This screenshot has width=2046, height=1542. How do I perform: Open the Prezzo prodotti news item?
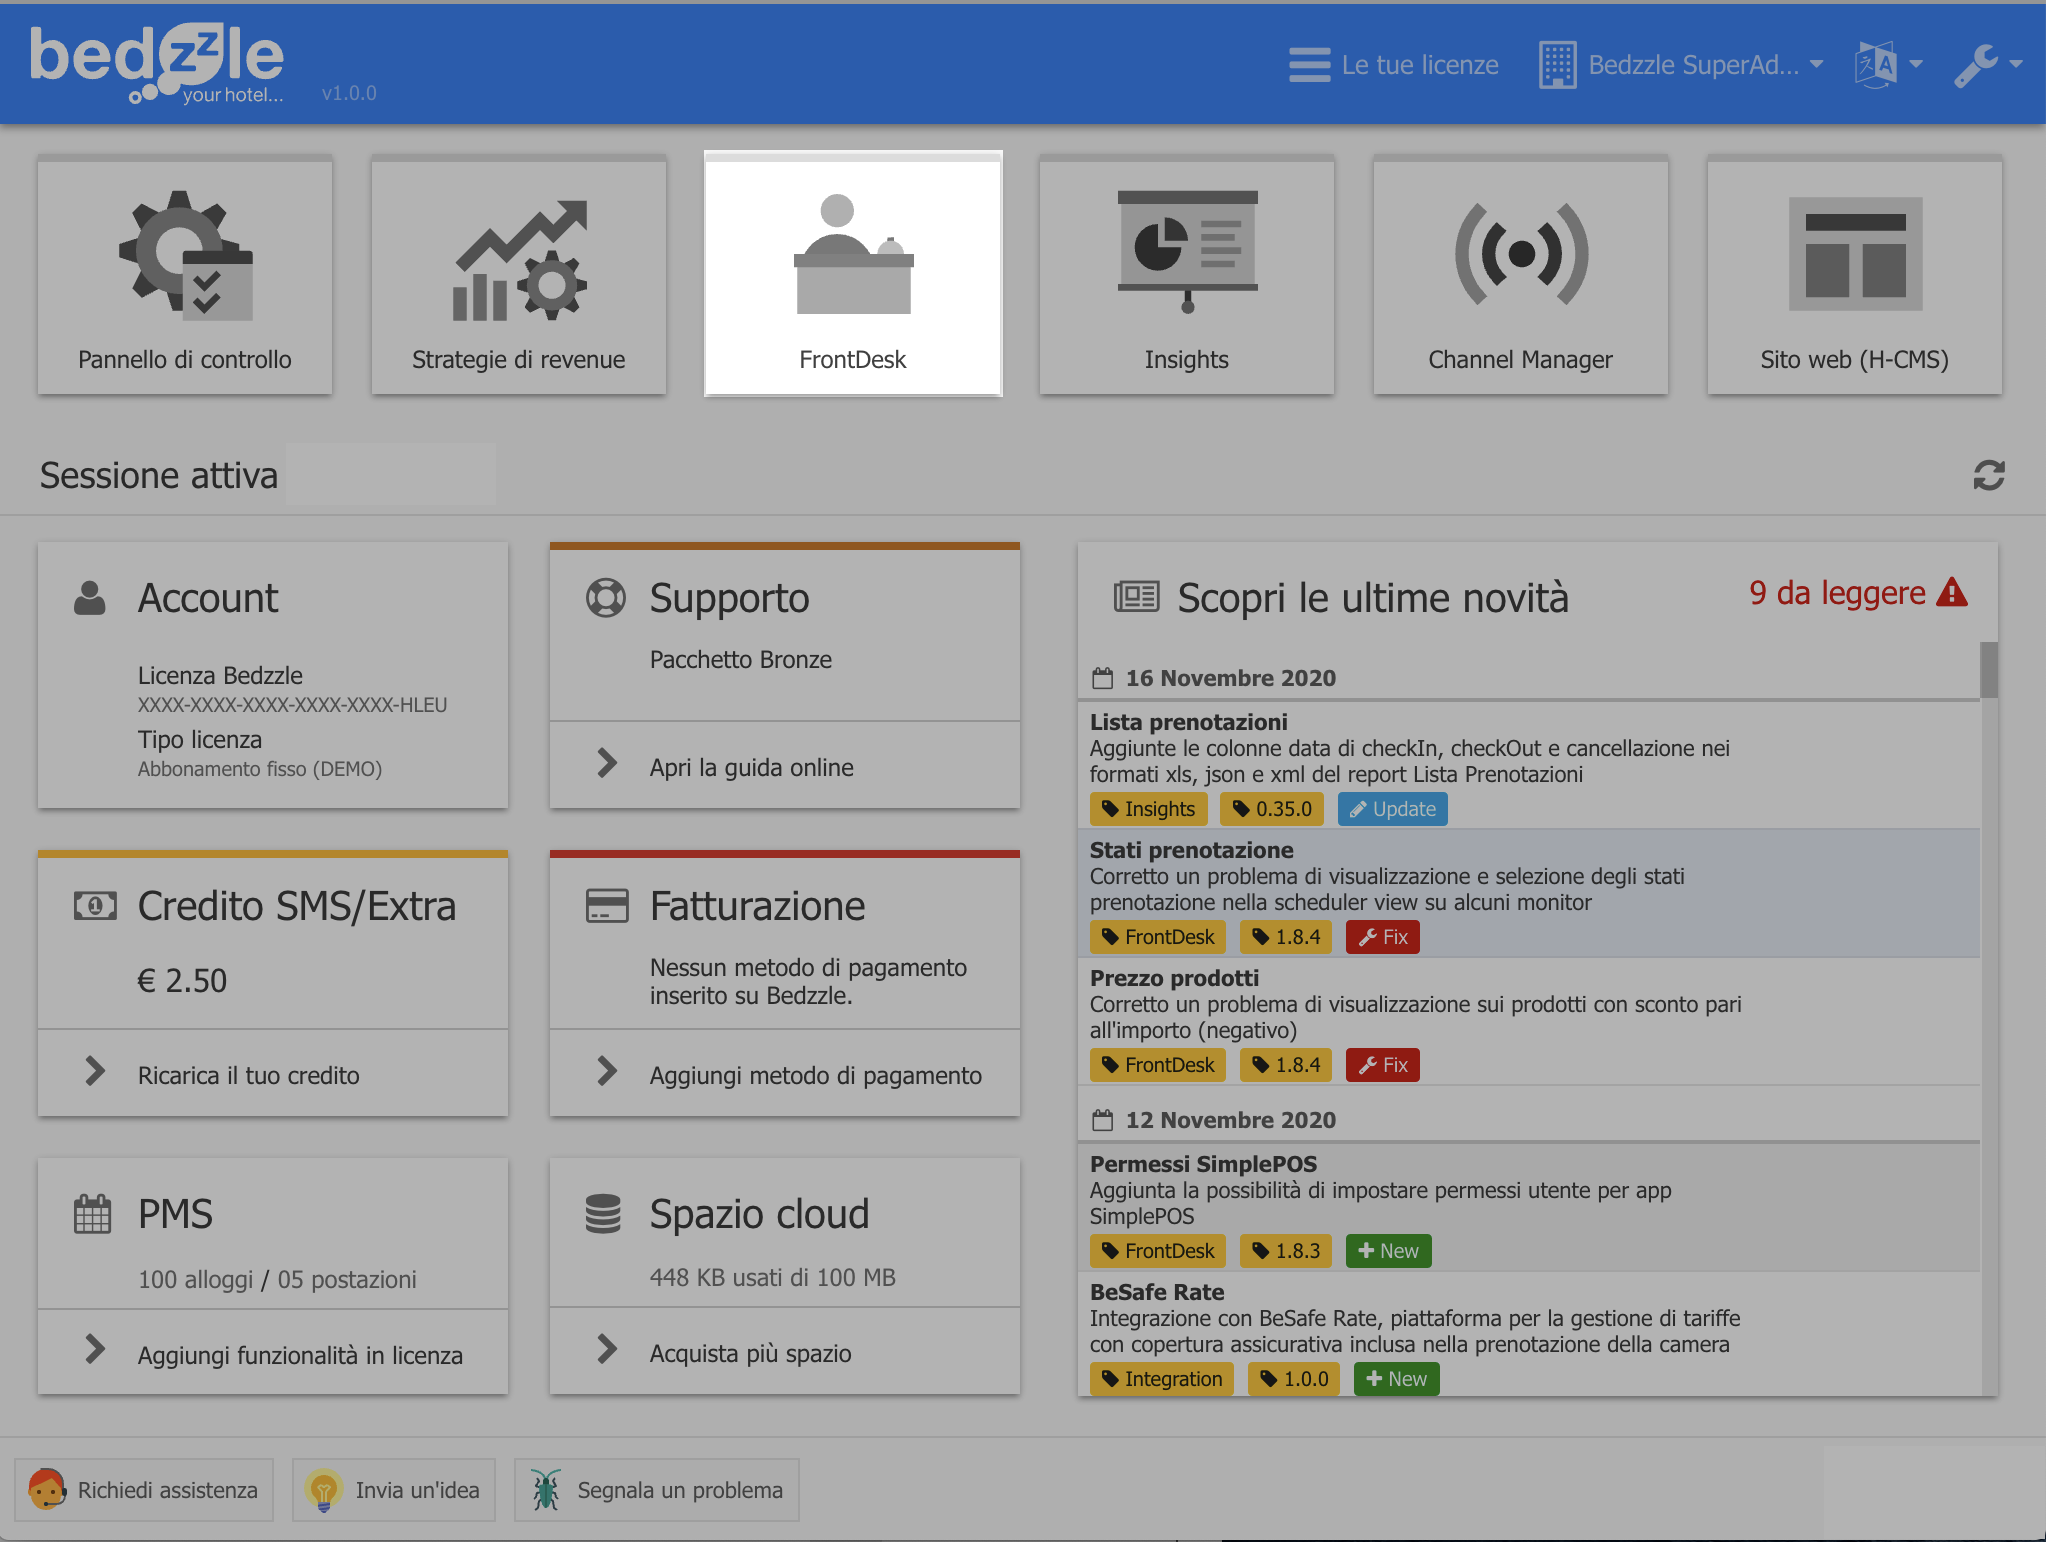[1529, 1021]
